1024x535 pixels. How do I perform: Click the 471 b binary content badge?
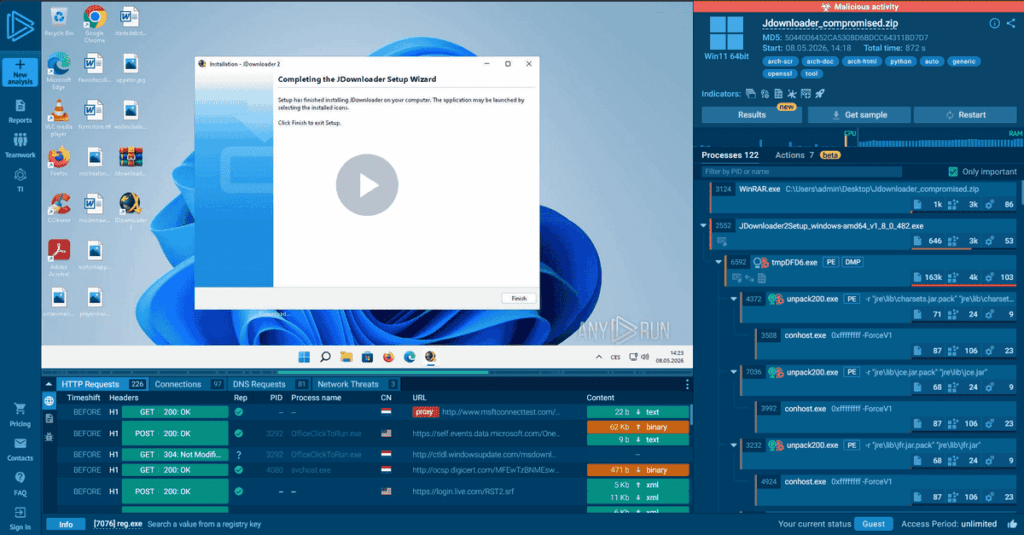click(x=637, y=470)
